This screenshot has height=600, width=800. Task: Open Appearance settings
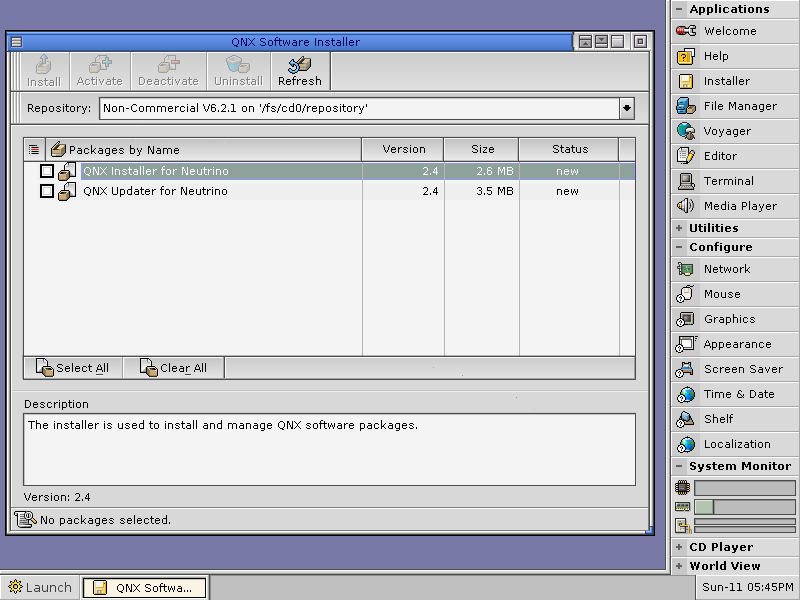click(735, 344)
